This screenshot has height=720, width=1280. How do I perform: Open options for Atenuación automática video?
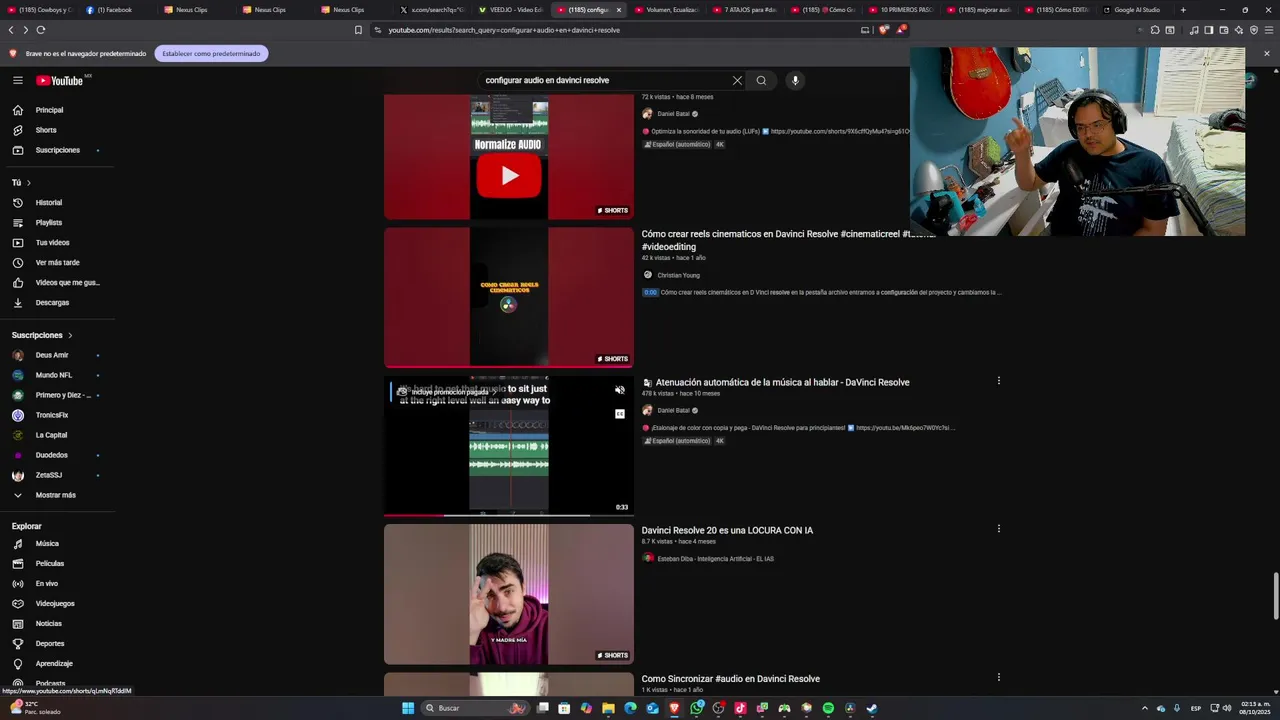pyautogui.click(x=998, y=381)
